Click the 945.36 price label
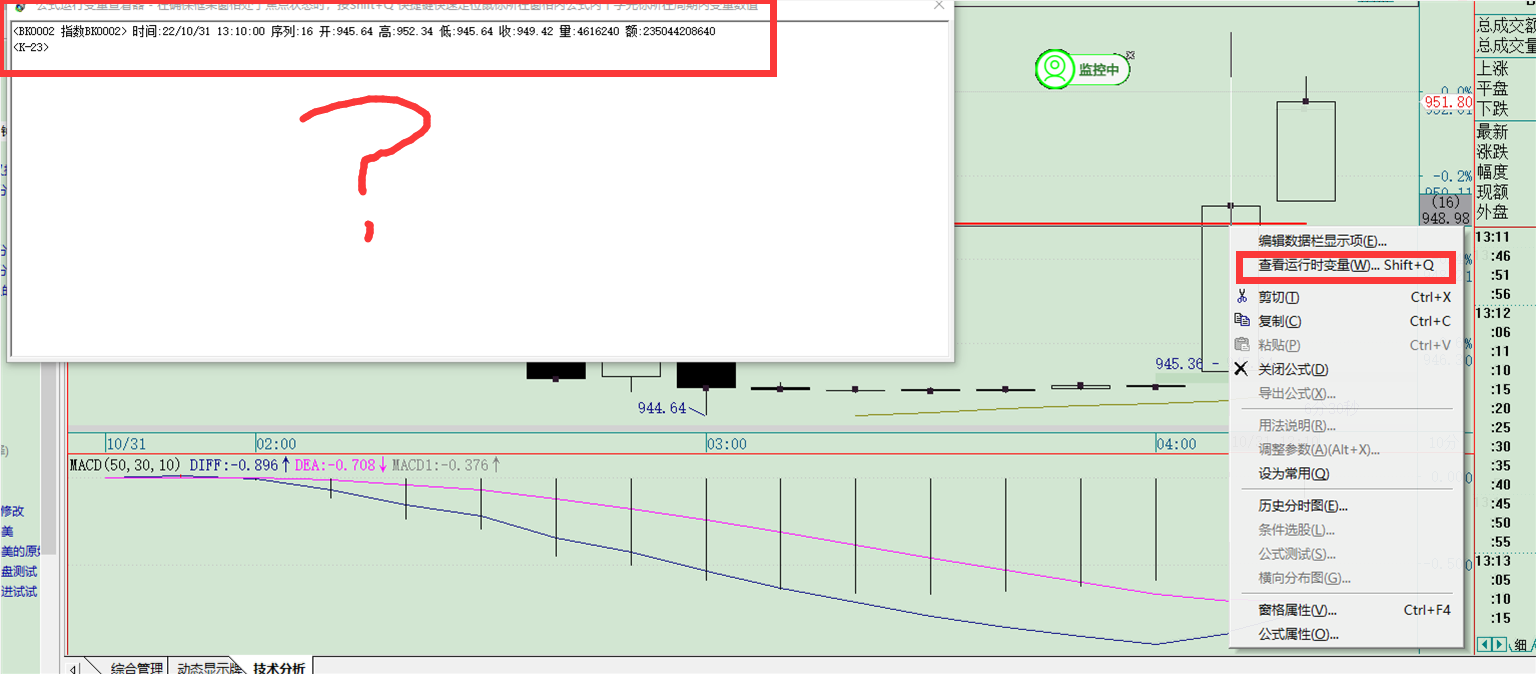Viewport: 1536px width, 674px height. (x=1181, y=364)
